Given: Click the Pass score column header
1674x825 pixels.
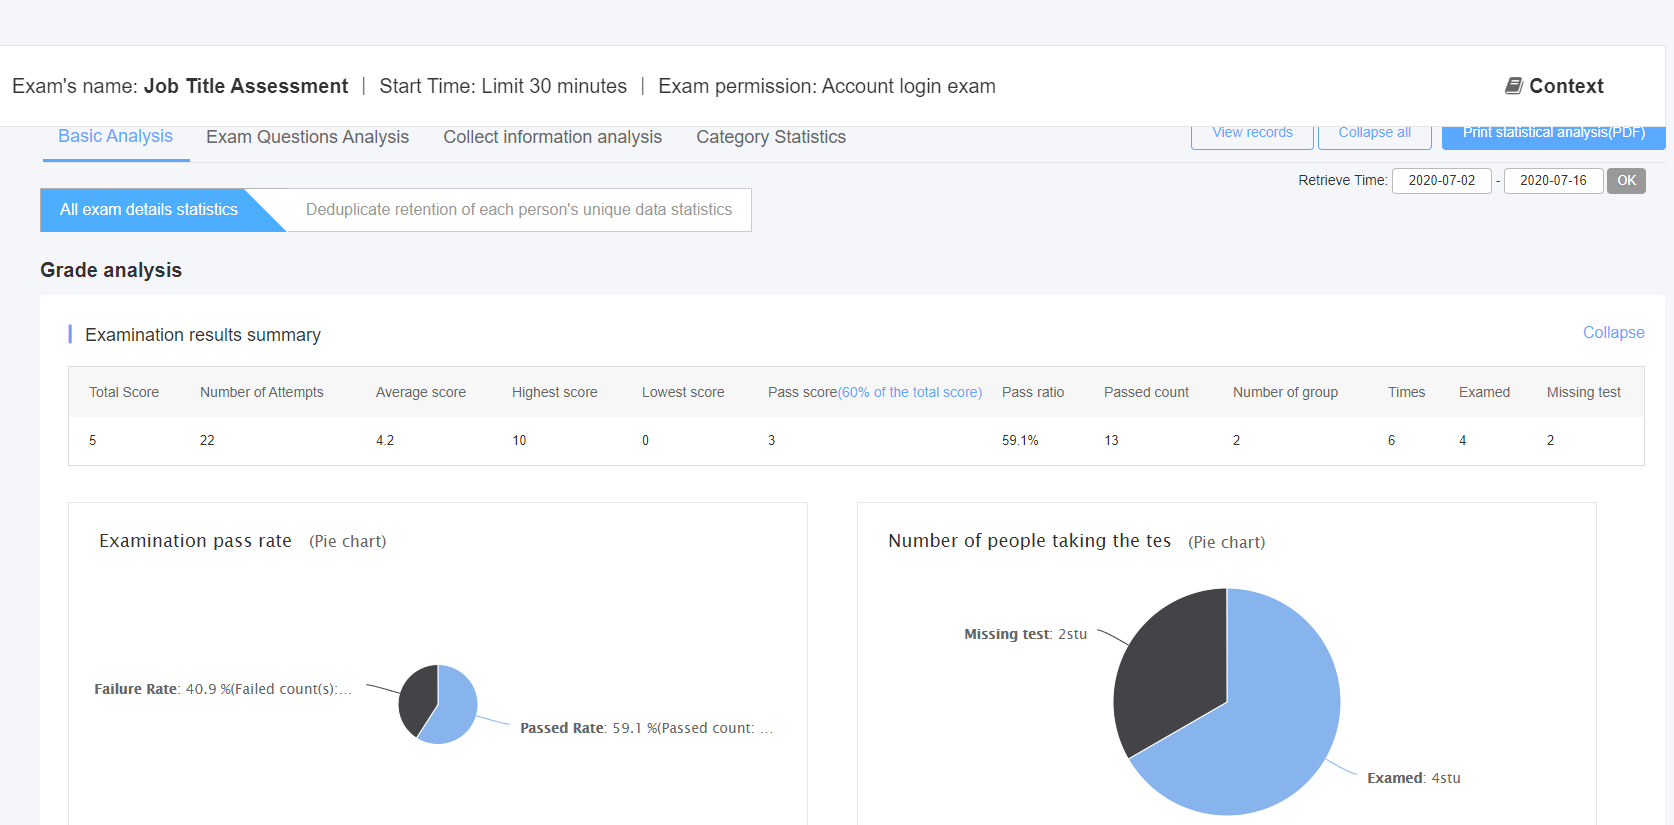Looking at the screenshot, I should 875,393.
